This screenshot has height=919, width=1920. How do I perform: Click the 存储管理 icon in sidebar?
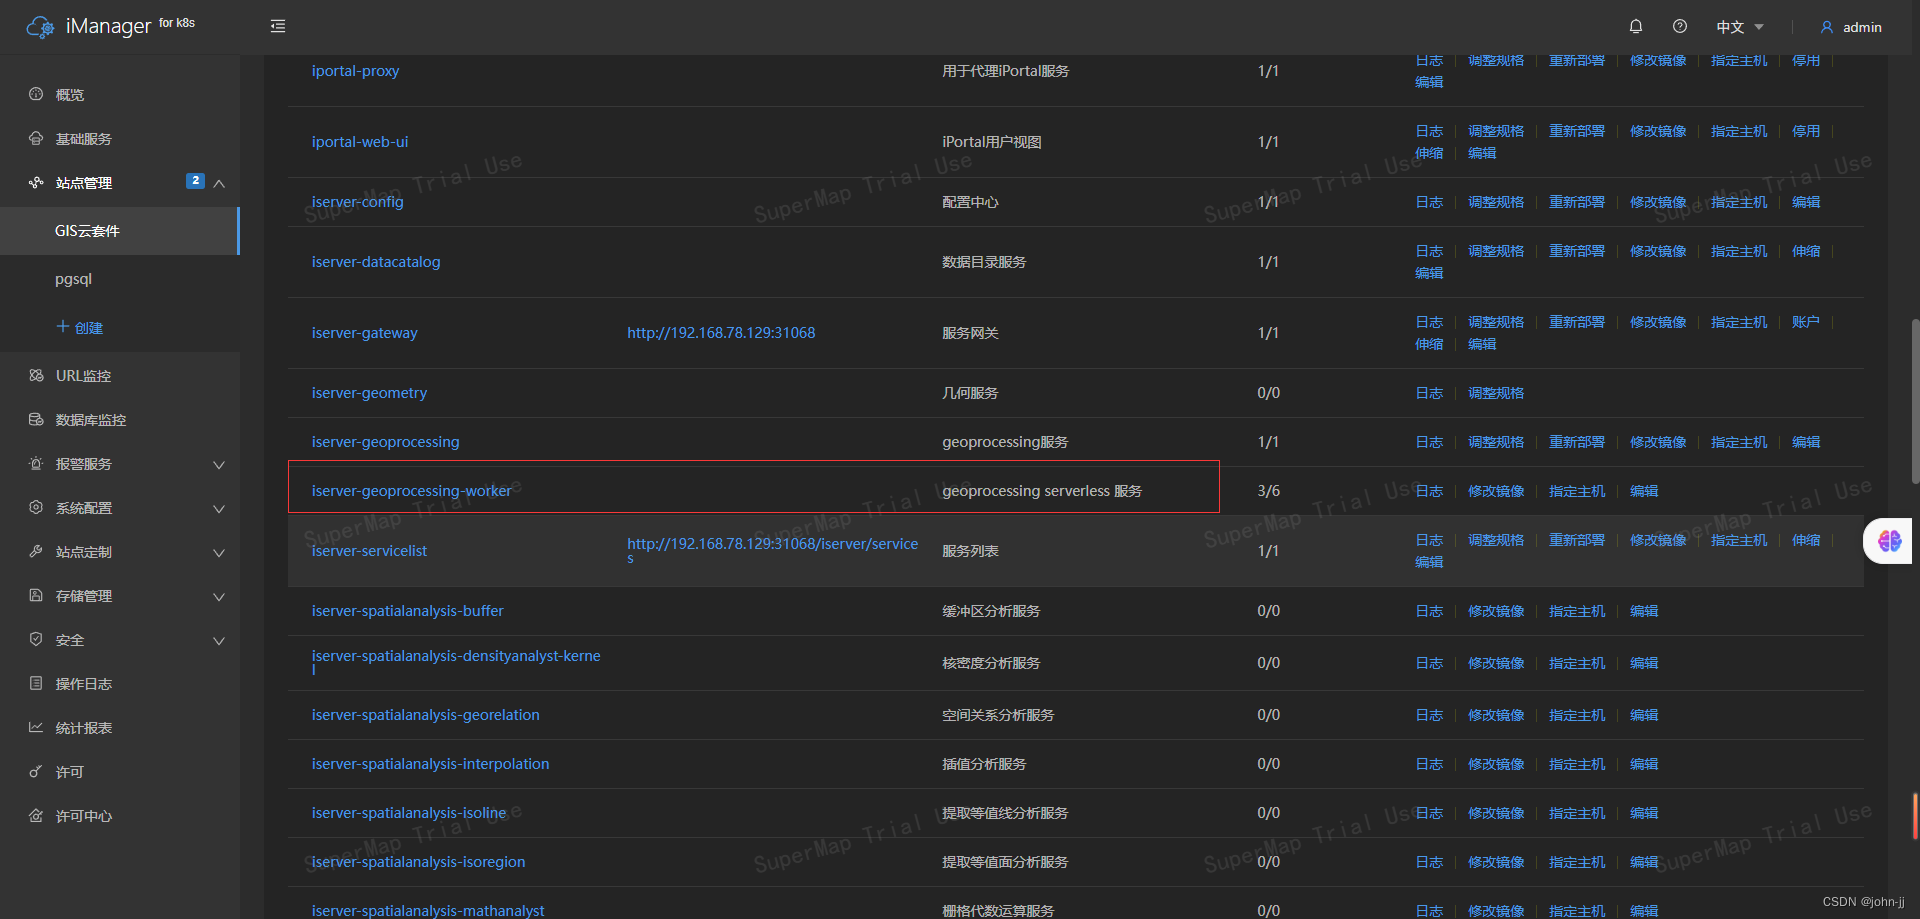[36, 595]
